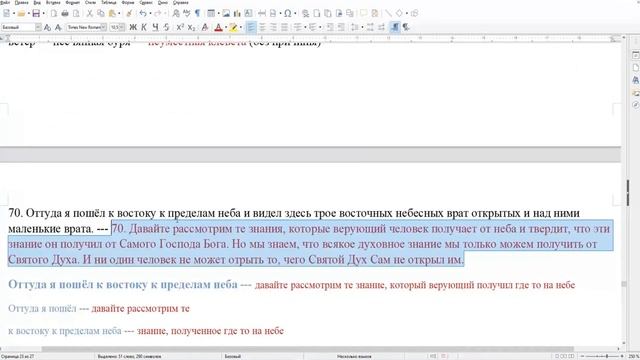Open the font size dropdown
640x360 pixels.
122,27
